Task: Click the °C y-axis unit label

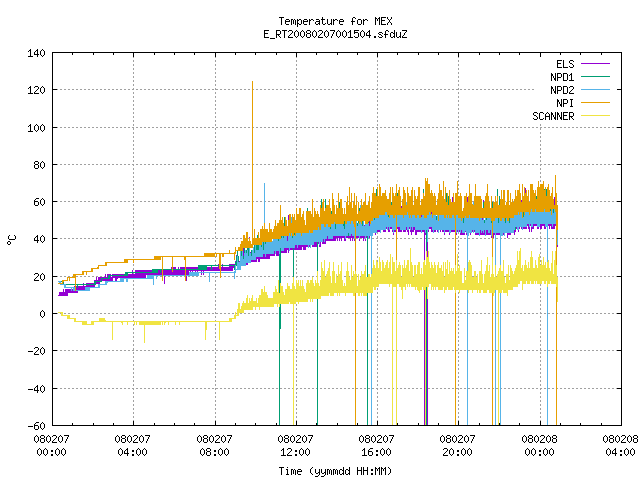Action: (x=11, y=240)
